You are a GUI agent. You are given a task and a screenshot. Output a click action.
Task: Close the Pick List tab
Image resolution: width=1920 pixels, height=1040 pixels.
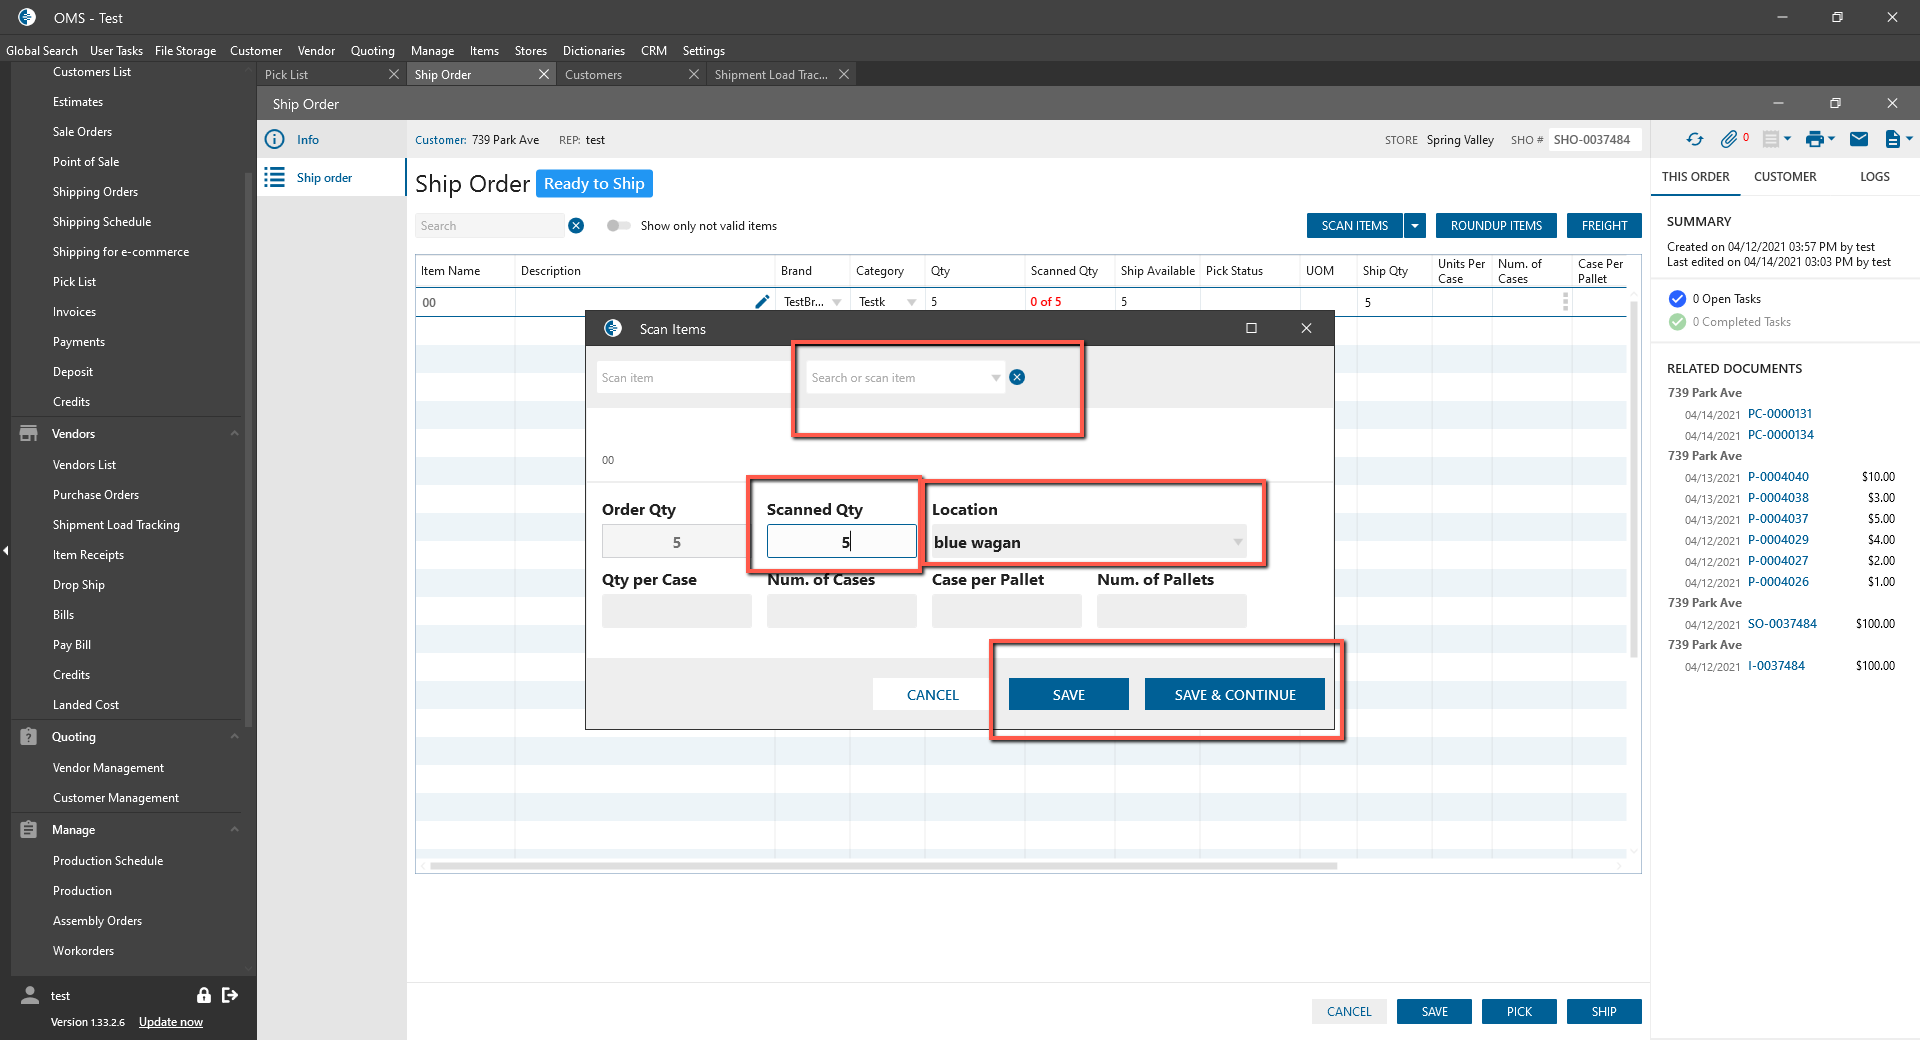coord(394,75)
